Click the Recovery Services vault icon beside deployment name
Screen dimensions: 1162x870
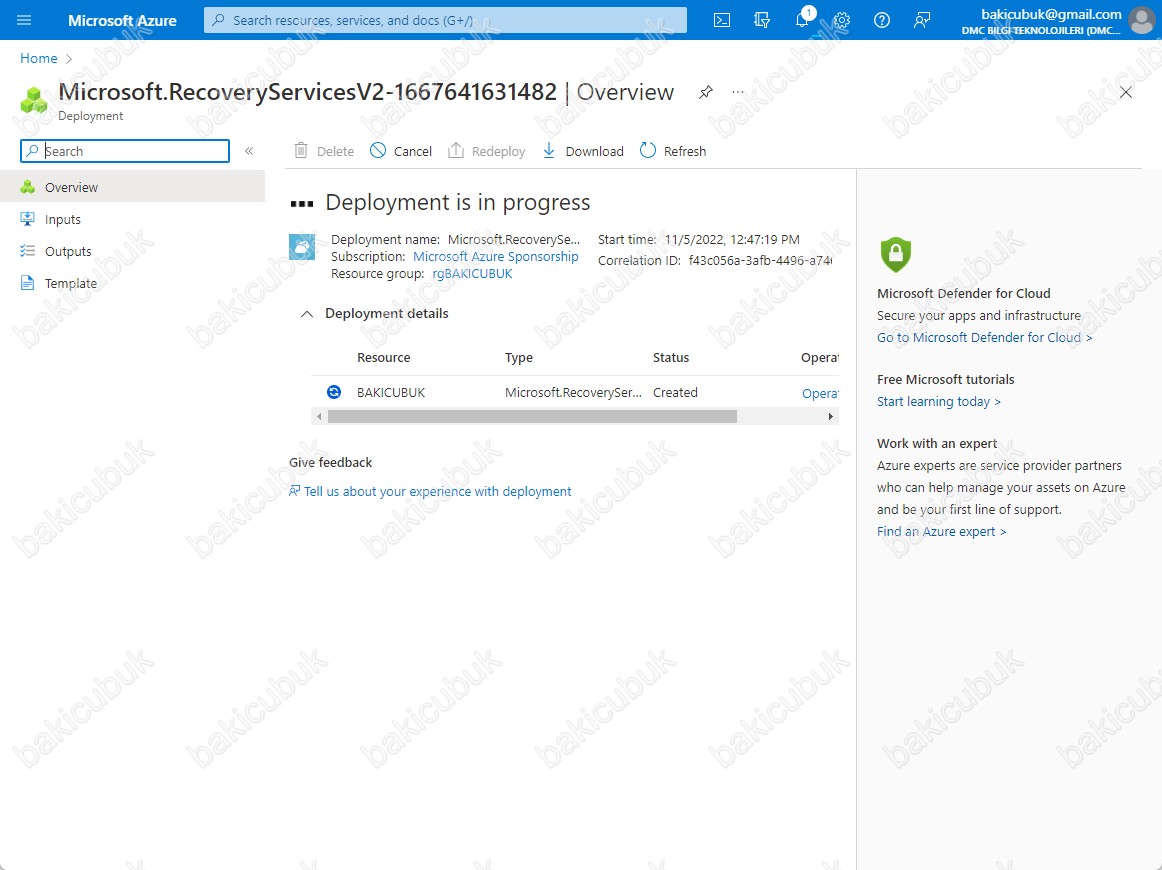[x=302, y=247]
